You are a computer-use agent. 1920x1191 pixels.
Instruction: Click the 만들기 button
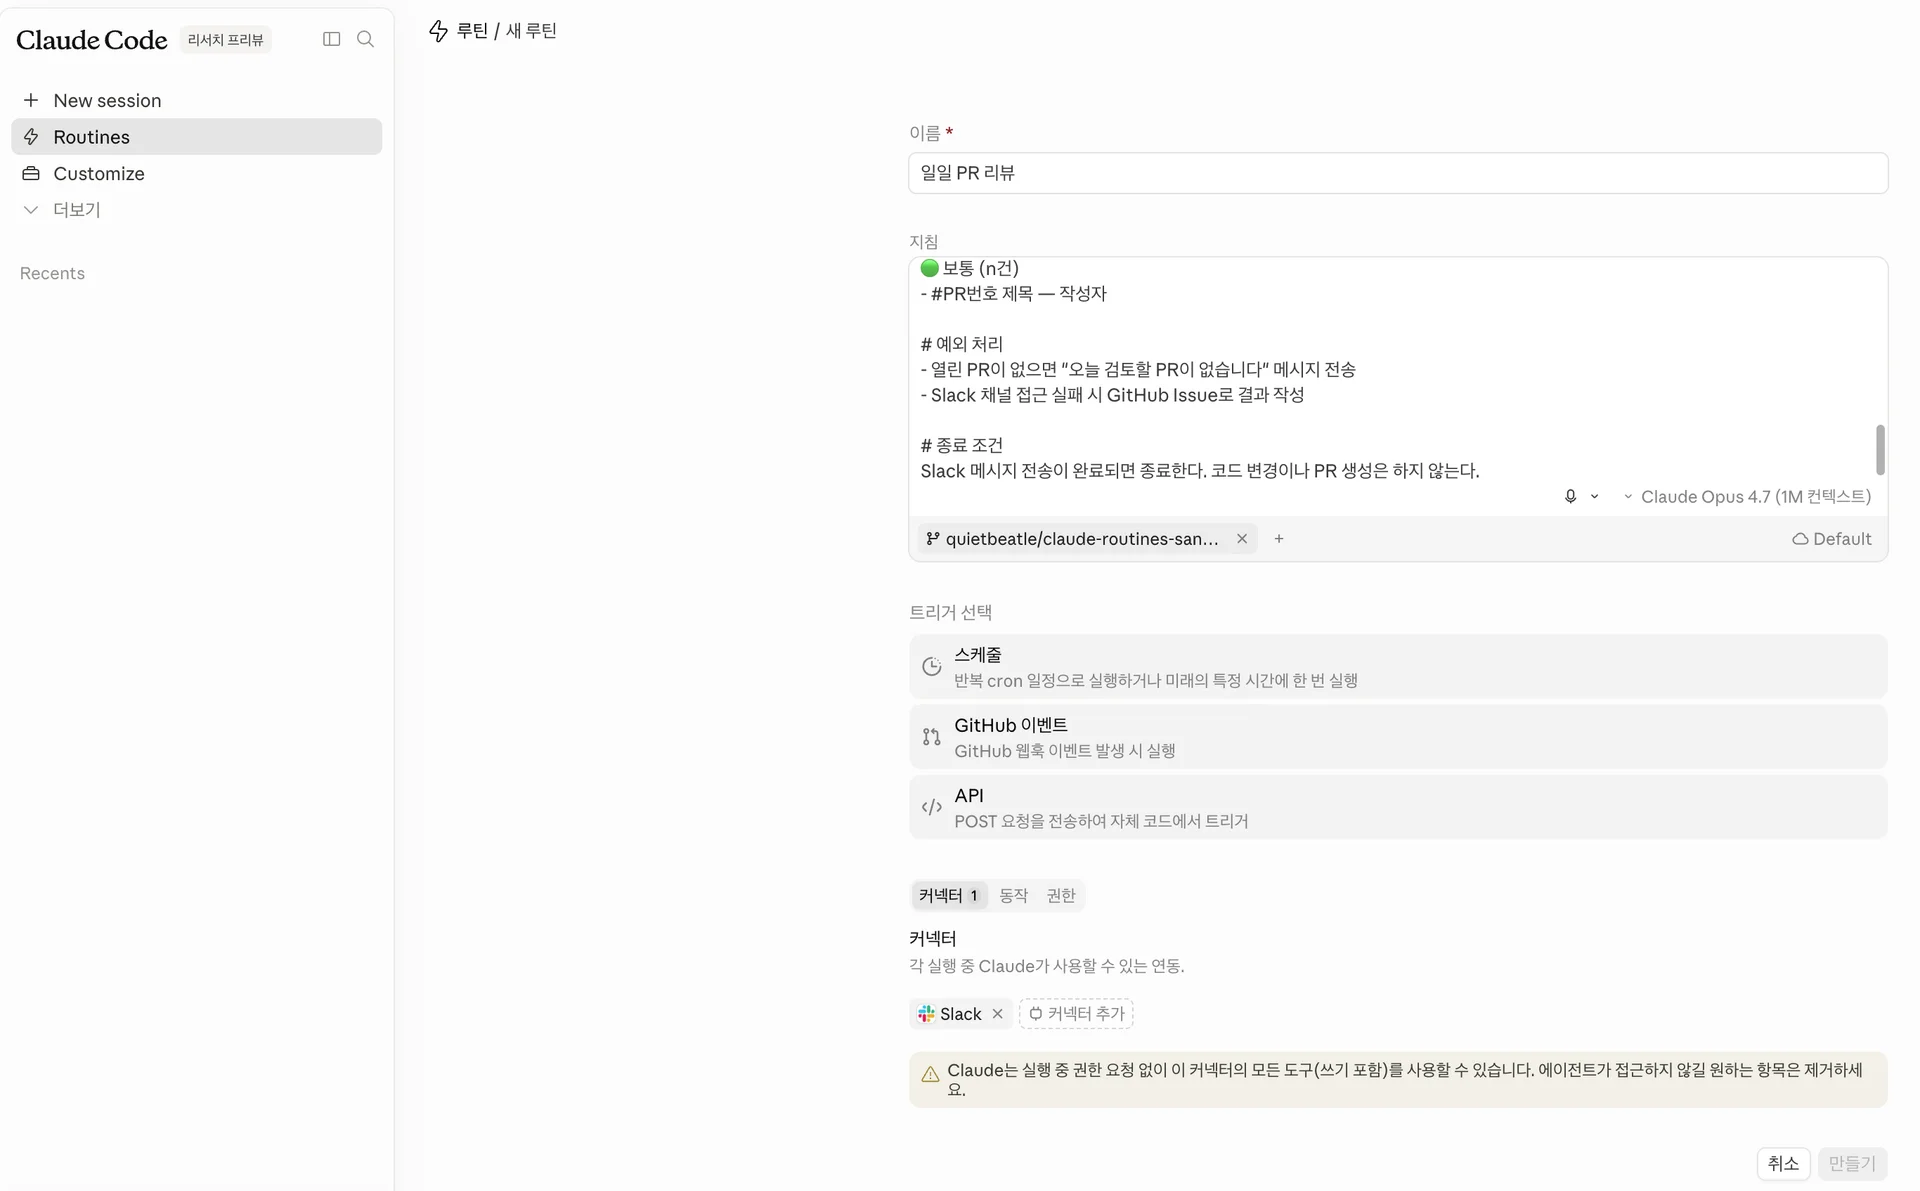click(x=1852, y=1163)
